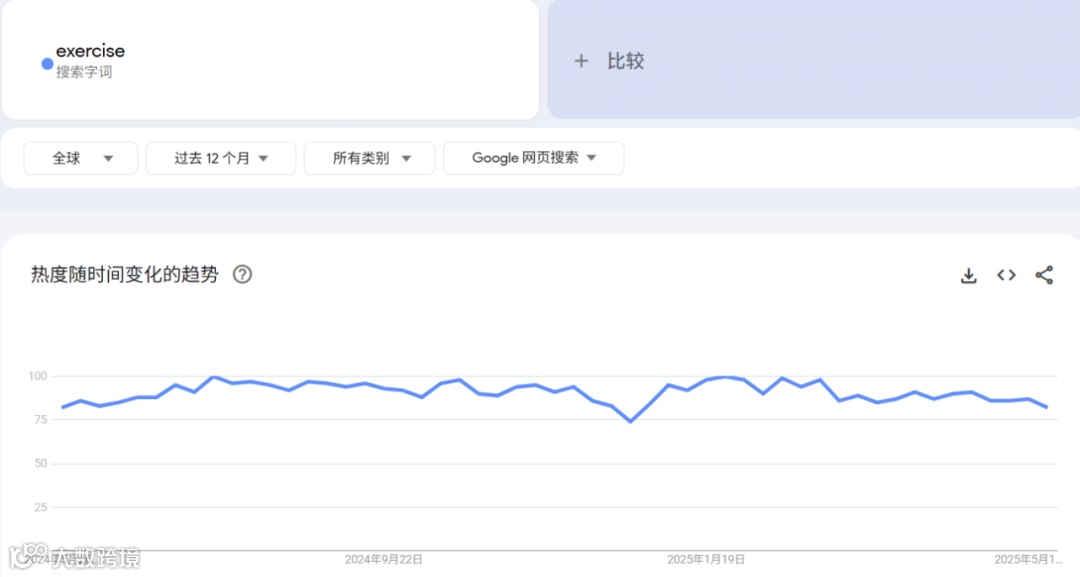Open the 过去 12 个月 time range dropdown
The image size is (1080, 577).
coord(221,158)
